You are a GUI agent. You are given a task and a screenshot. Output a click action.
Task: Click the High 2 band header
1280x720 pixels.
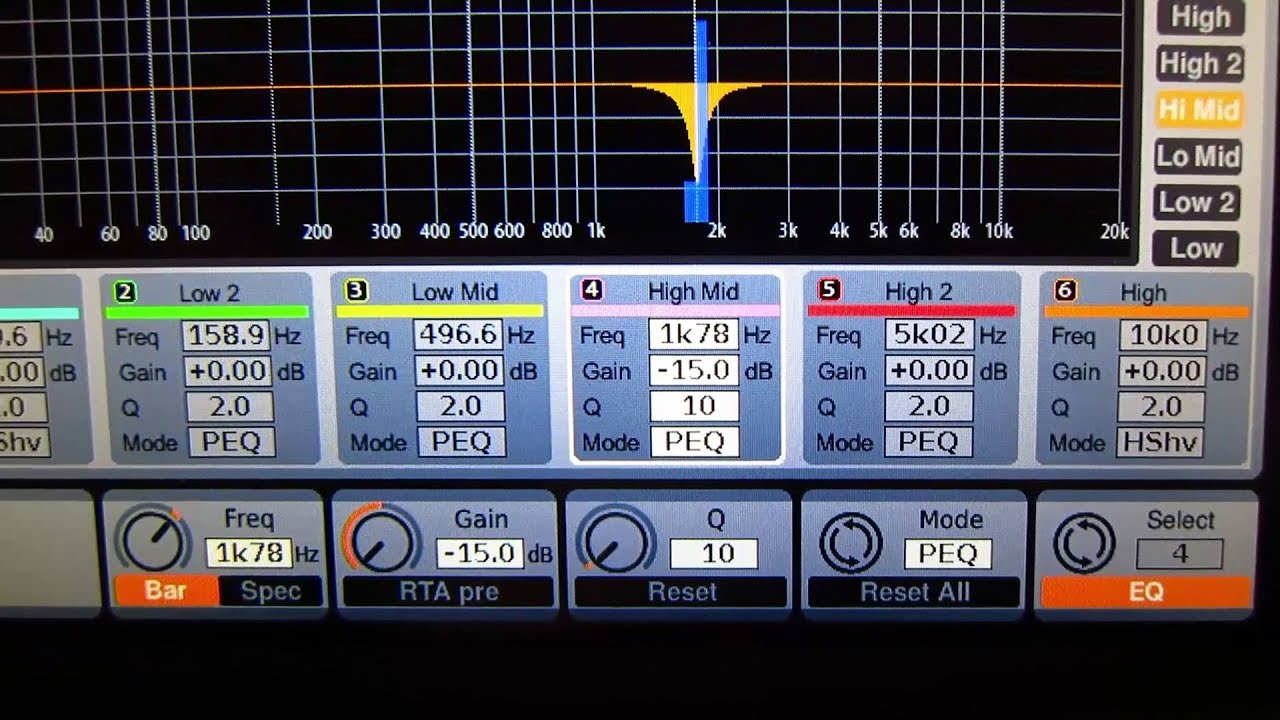coord(918,291)
